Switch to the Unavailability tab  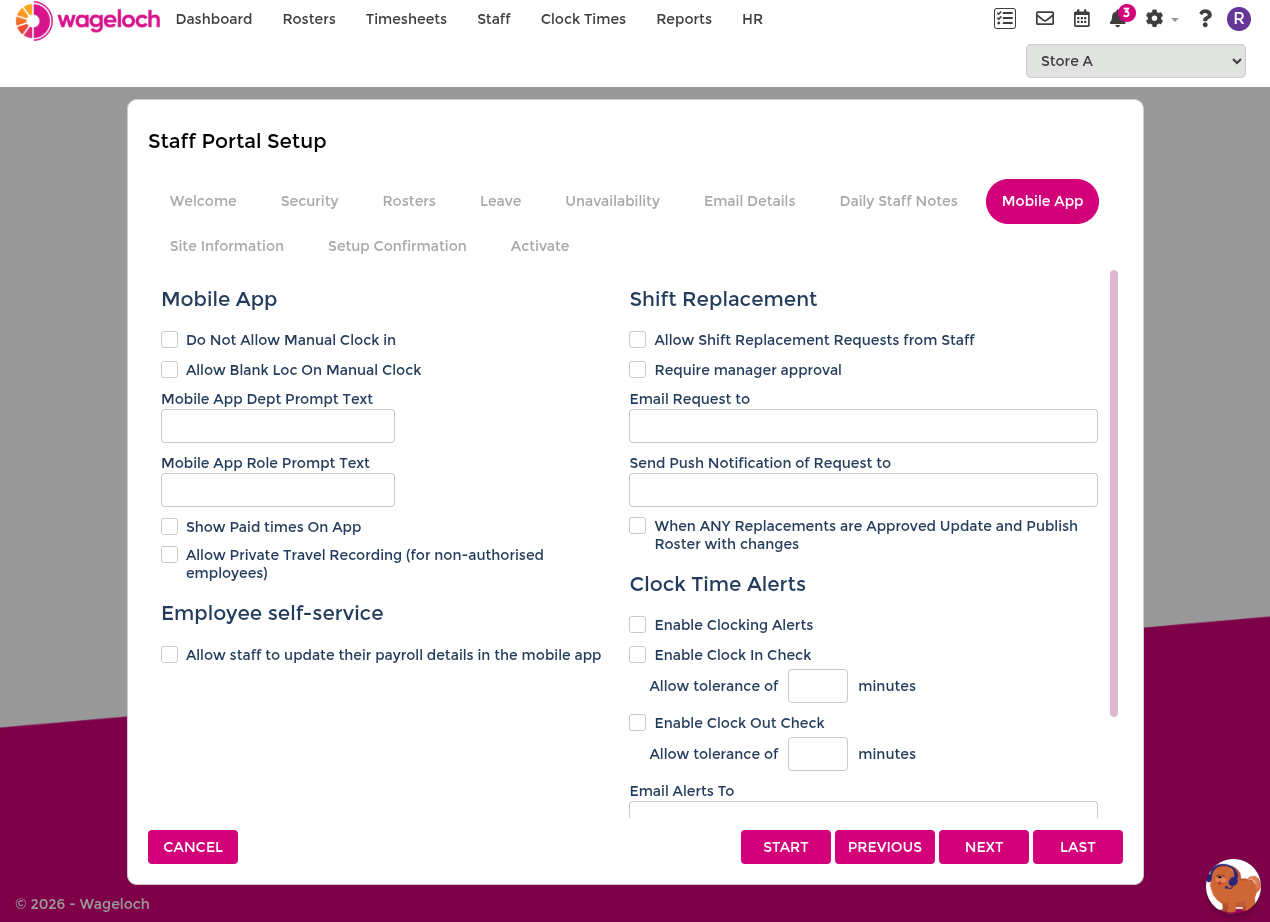point(613,201)
